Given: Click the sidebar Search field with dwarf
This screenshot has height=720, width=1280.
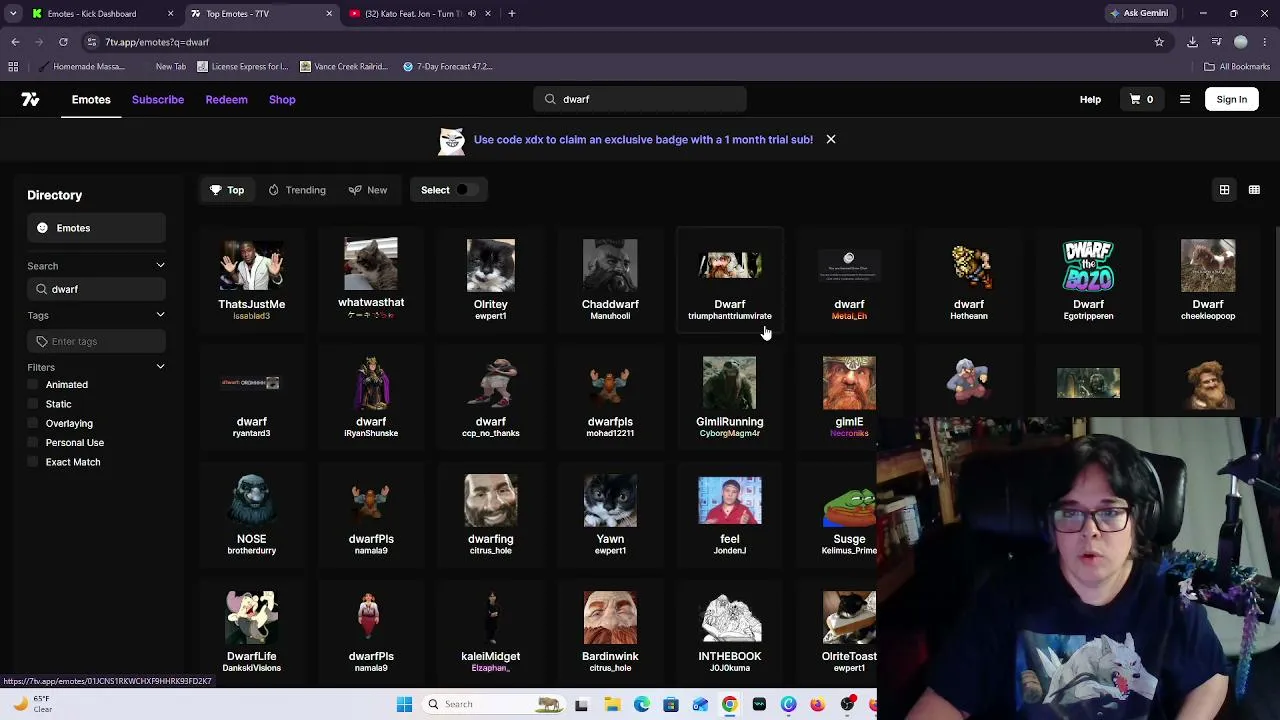Looking at the screenshot, I should (x=96, y=289).
